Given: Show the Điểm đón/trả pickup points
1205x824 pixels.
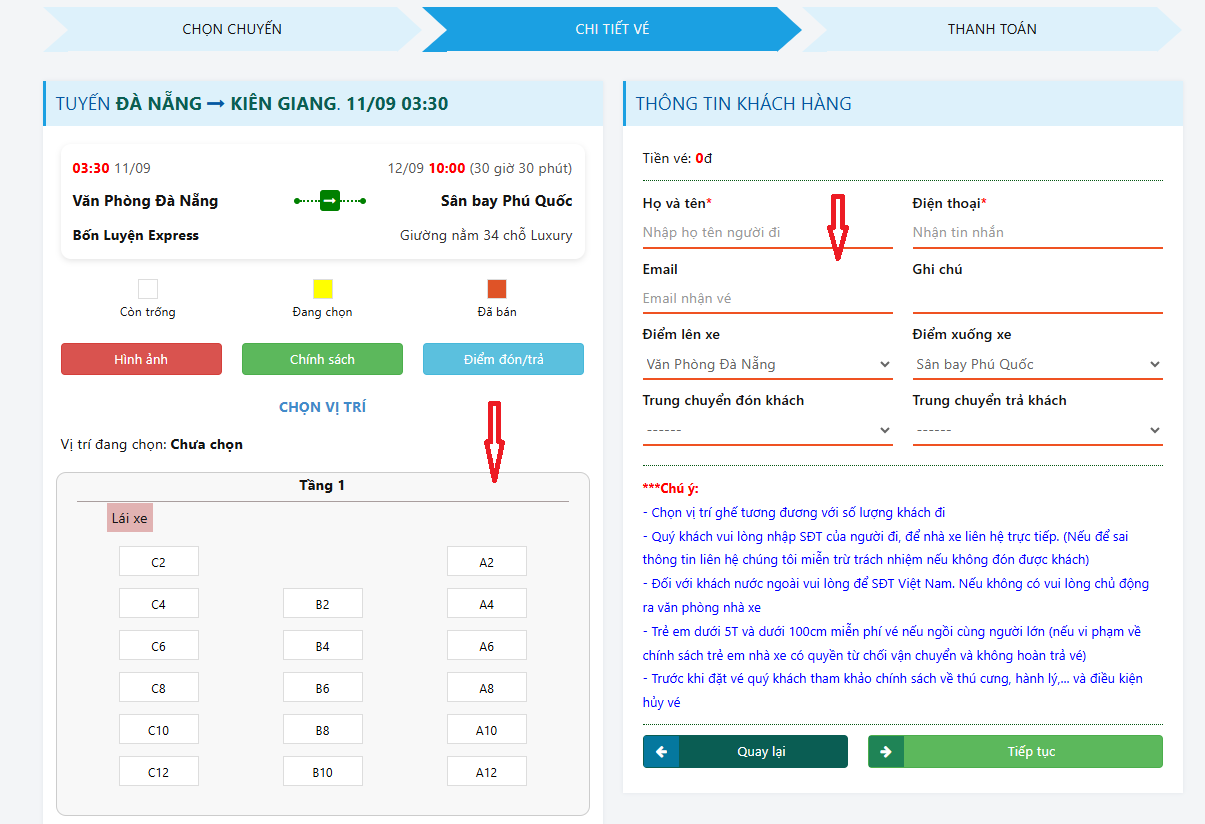Looking at the screenshot, I should [503, 359].
